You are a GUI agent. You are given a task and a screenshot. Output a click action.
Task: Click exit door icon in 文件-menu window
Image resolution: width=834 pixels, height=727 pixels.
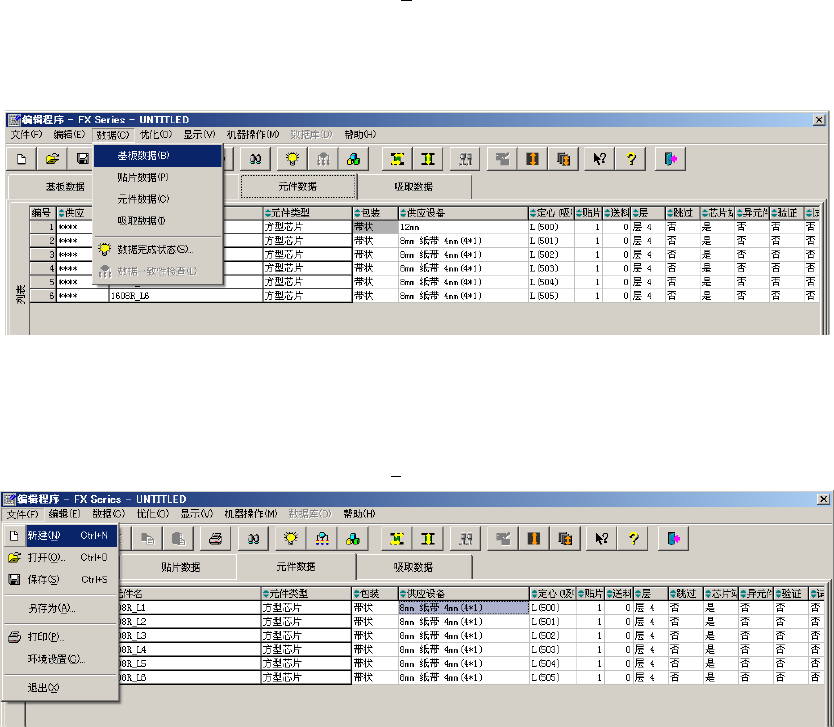(x=673, y=539)
